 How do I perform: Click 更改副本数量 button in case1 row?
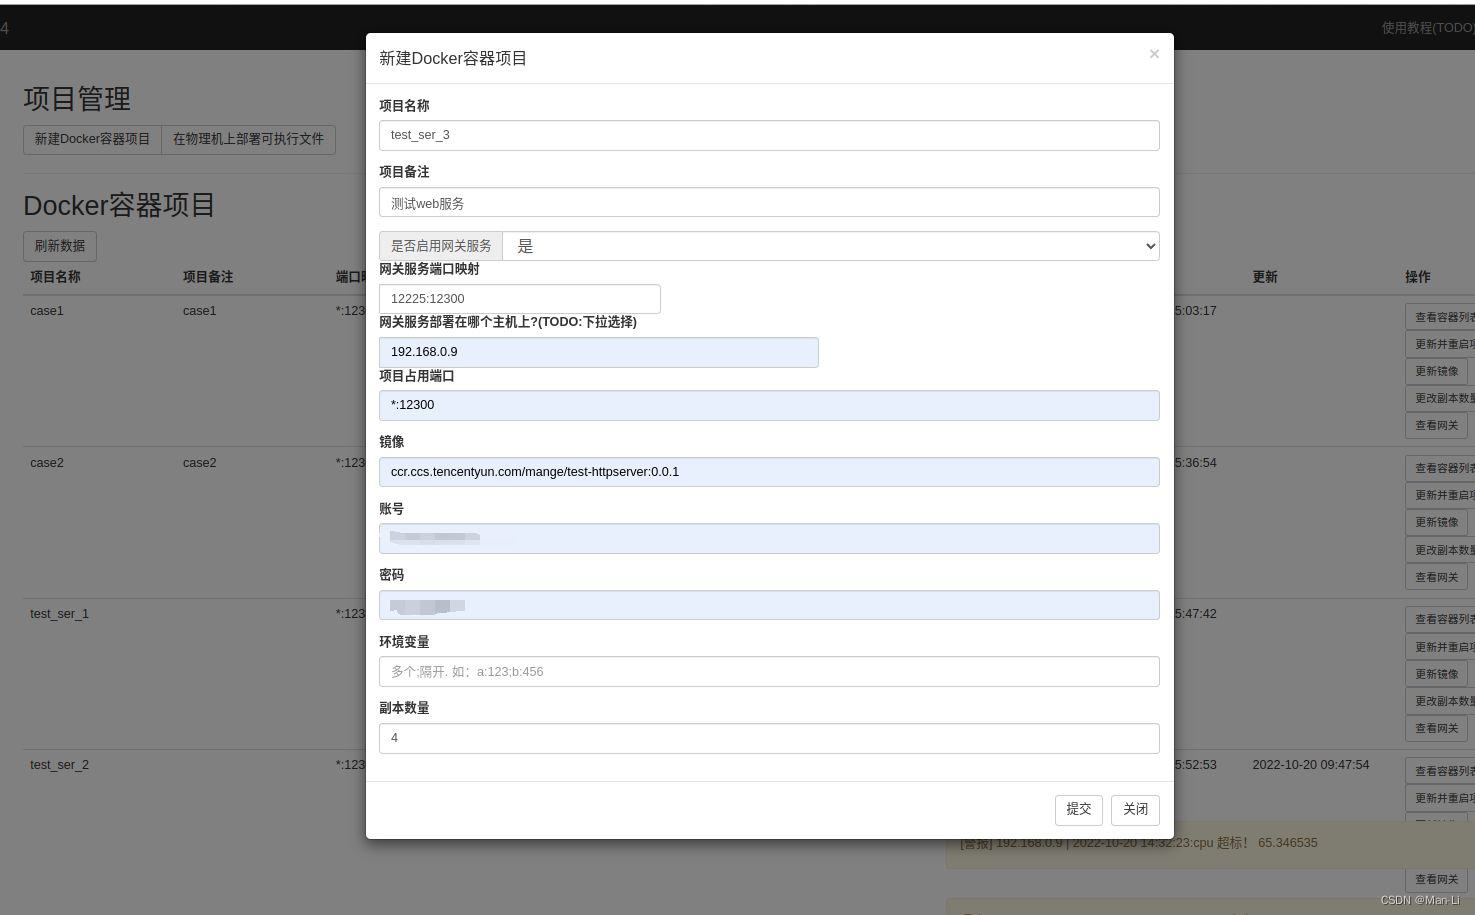[x=1440, y=398]
